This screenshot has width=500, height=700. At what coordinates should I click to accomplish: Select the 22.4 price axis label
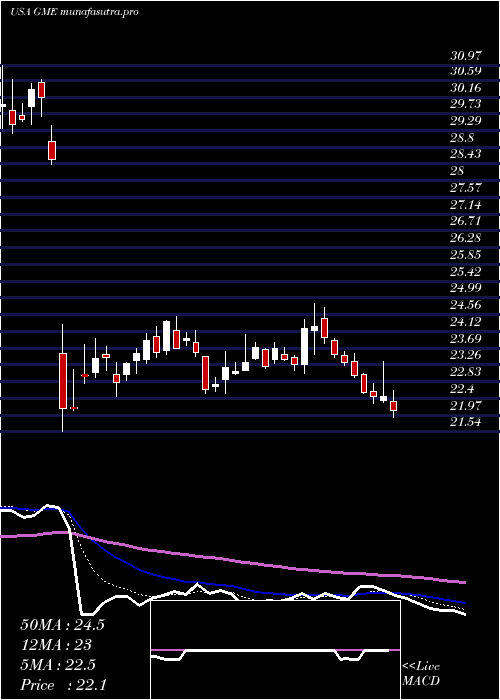click(462, 389)
